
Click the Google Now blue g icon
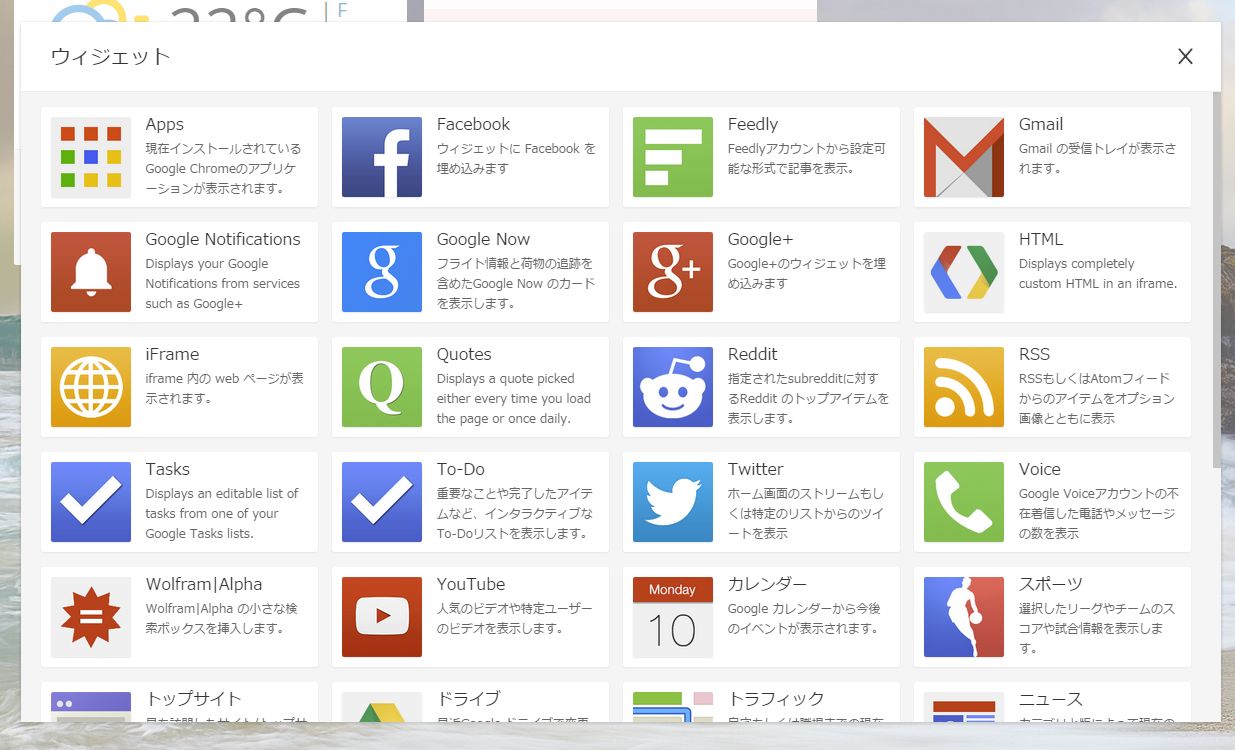[x=382, y=272]
